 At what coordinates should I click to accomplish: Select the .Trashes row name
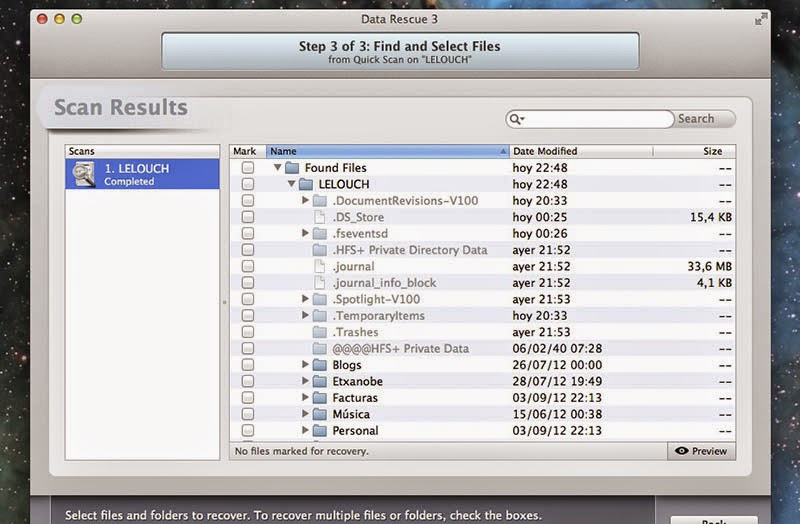click(x=356, y=332)
